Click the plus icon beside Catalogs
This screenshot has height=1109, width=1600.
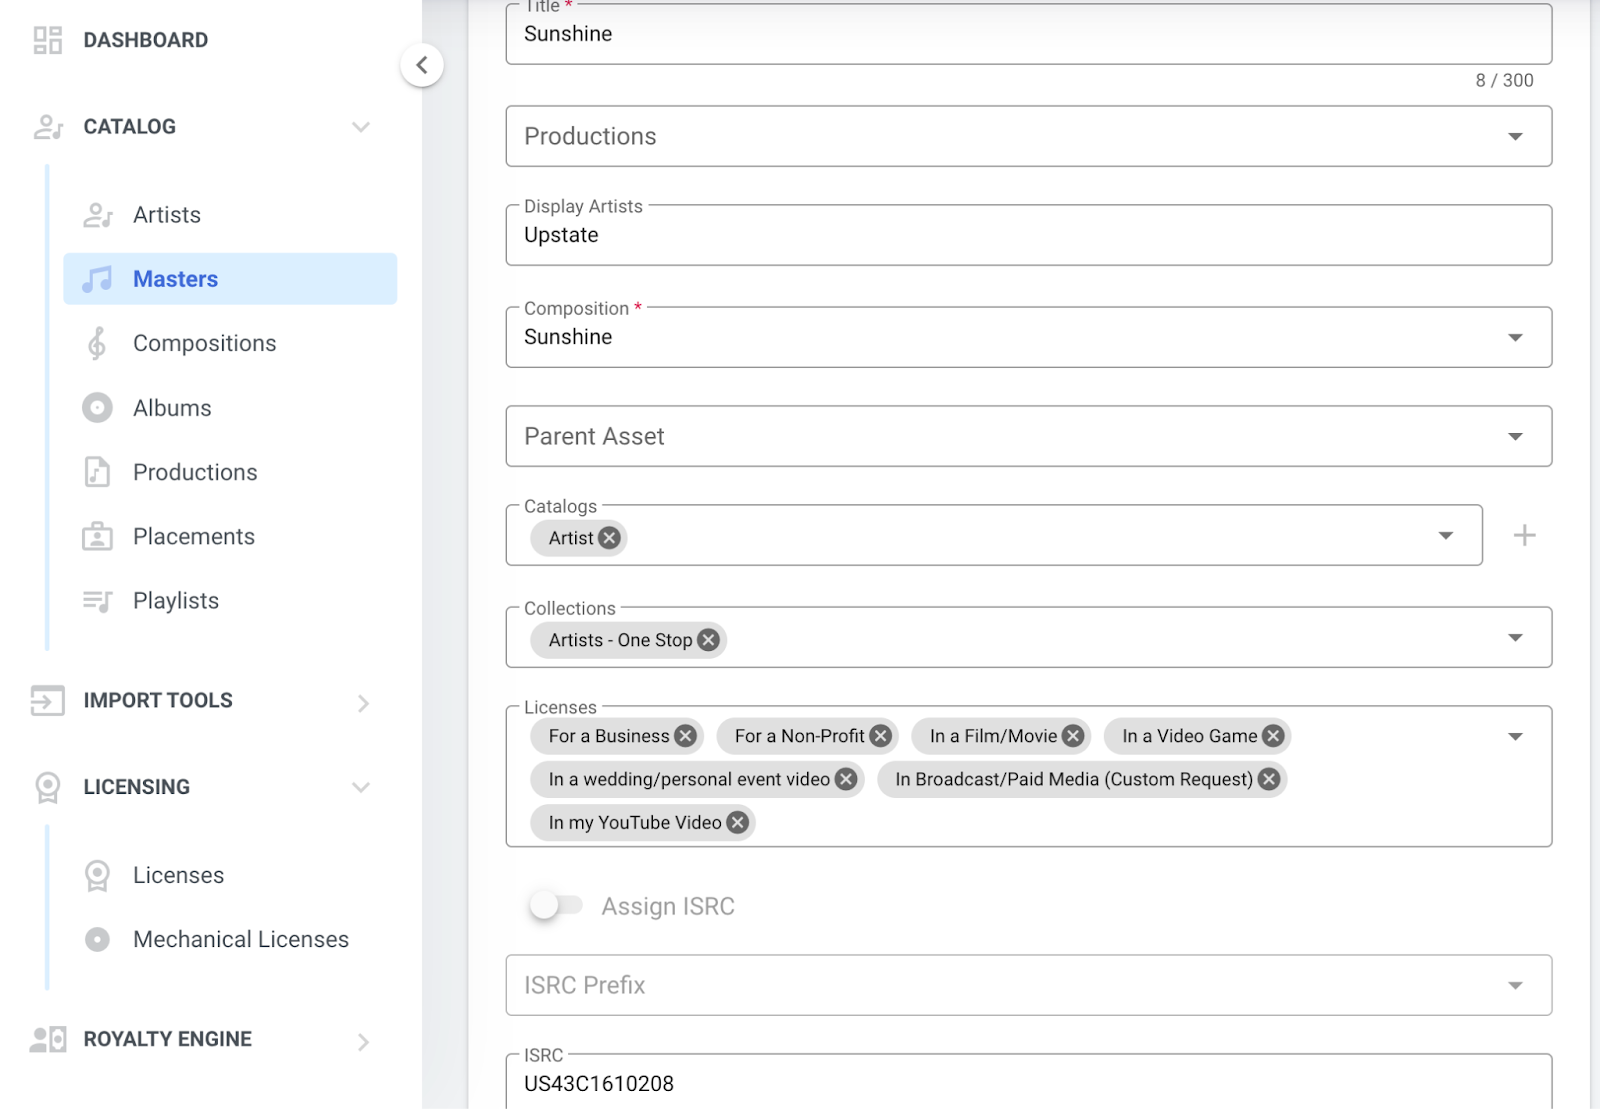tap(1524, 536)
